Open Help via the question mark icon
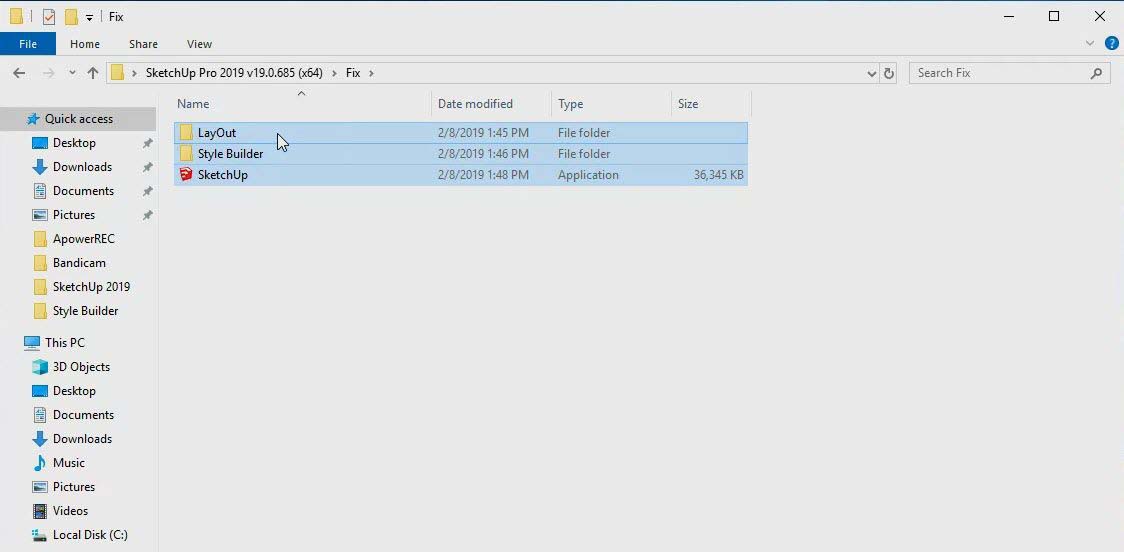This screenshot has width=1124, height=552. click(1111, 44)
